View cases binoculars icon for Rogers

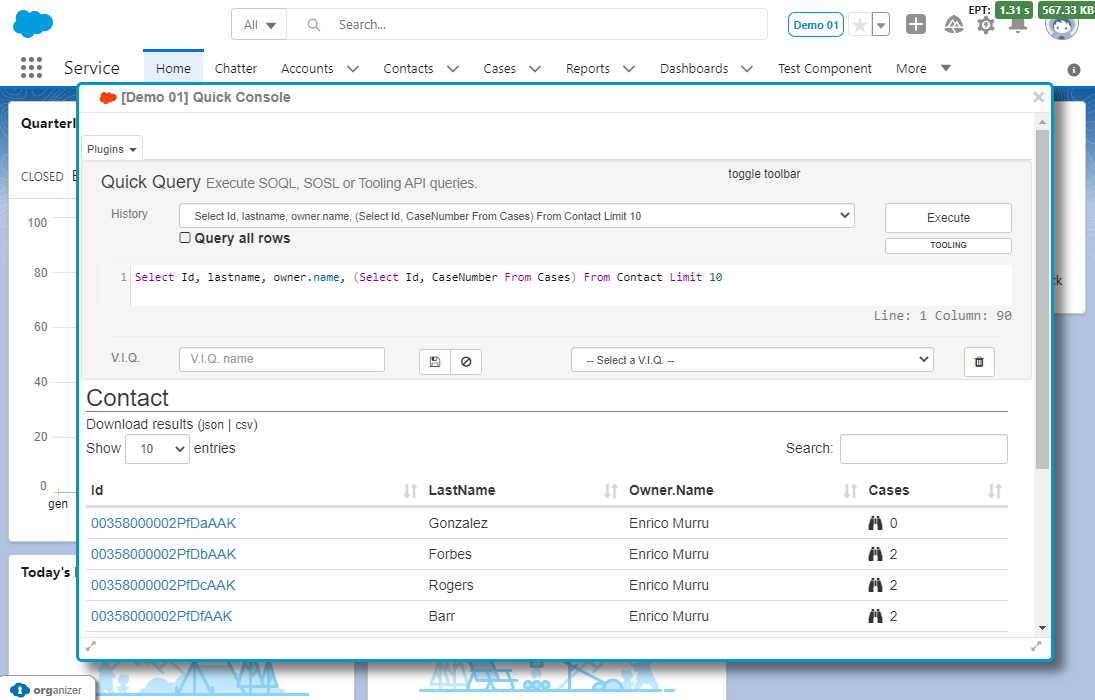pyautogui.click(x=875, y=585)
